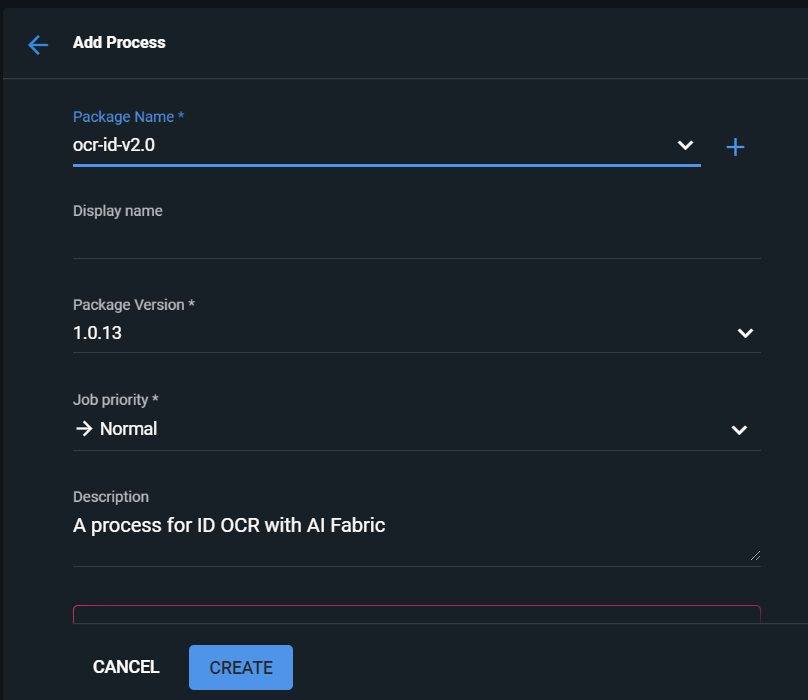Expand the Job priority dropdown chevron
The width and height of the screenshot is (808, 700).
coord(739,430)
